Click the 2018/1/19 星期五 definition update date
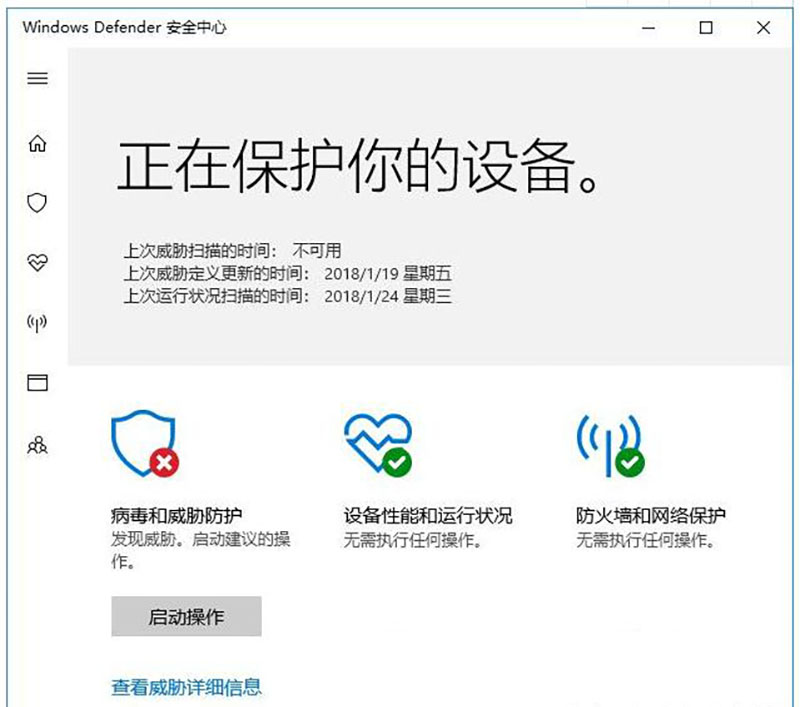 click(388, 273)
